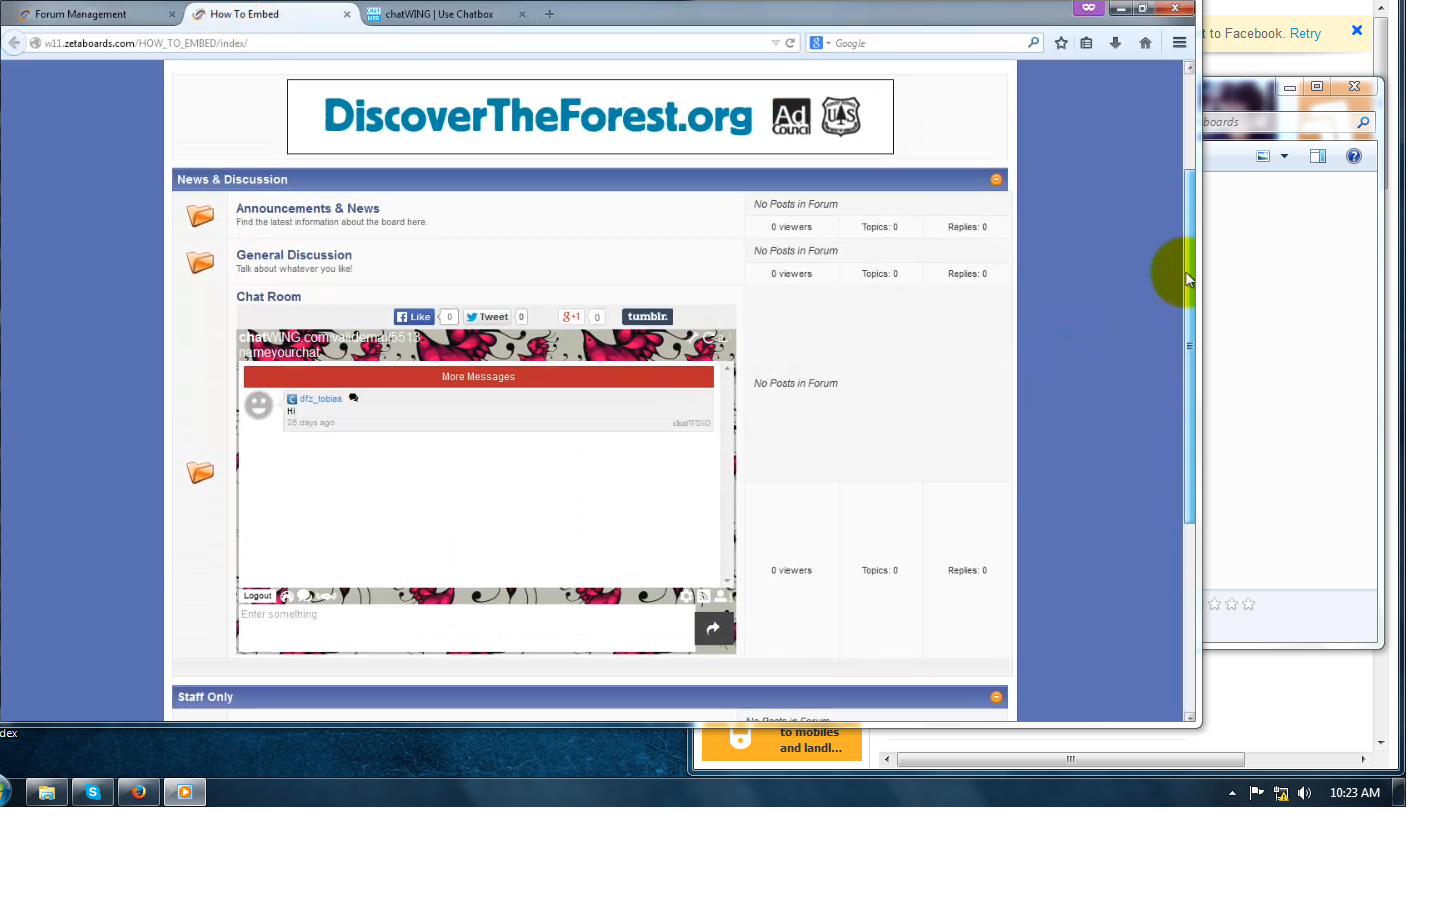
Task: Click the private browsing mask icon
Action: (x=1089, y=7)
